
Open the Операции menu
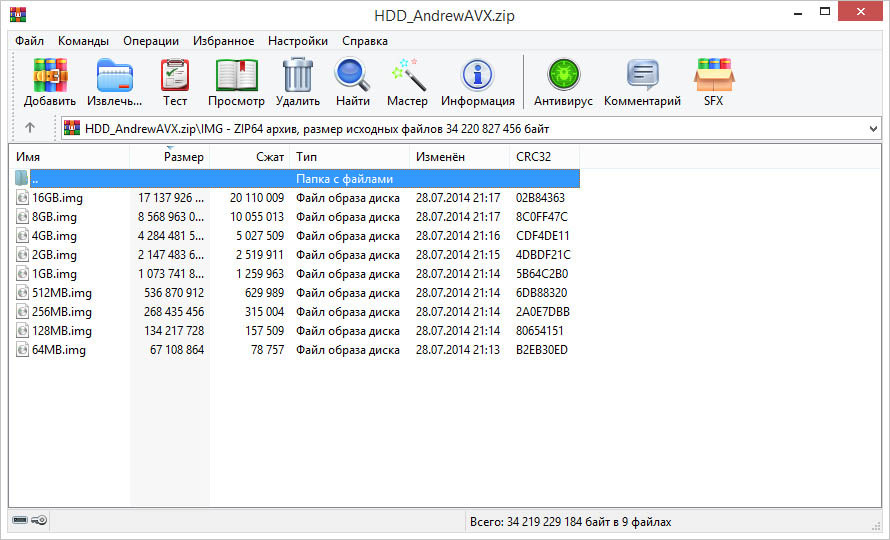pos(151,41)
